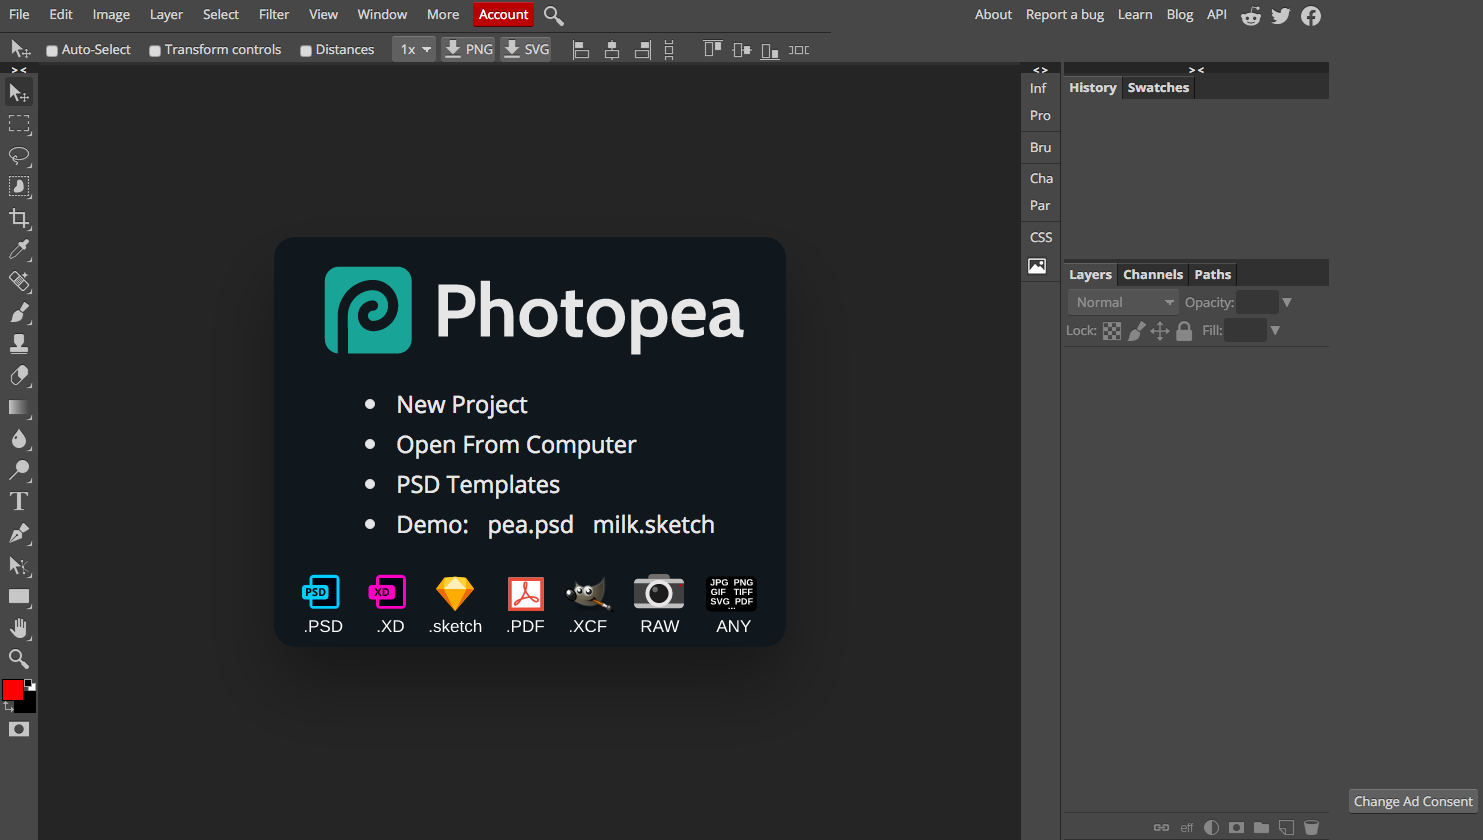Open Photopea's Facebook page icon
Screen dimensions: 1483x840
point(1311,15)
